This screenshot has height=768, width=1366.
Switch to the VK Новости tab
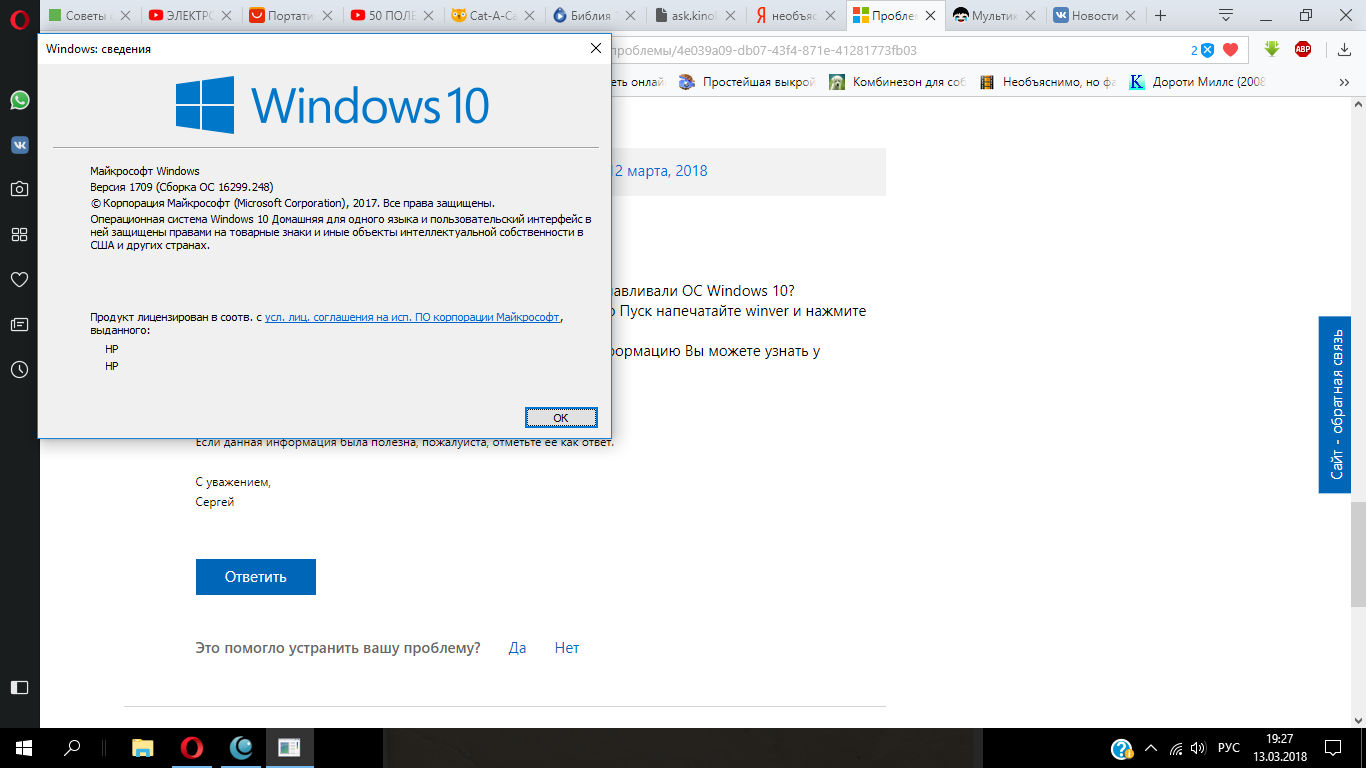click(1095, 15)
